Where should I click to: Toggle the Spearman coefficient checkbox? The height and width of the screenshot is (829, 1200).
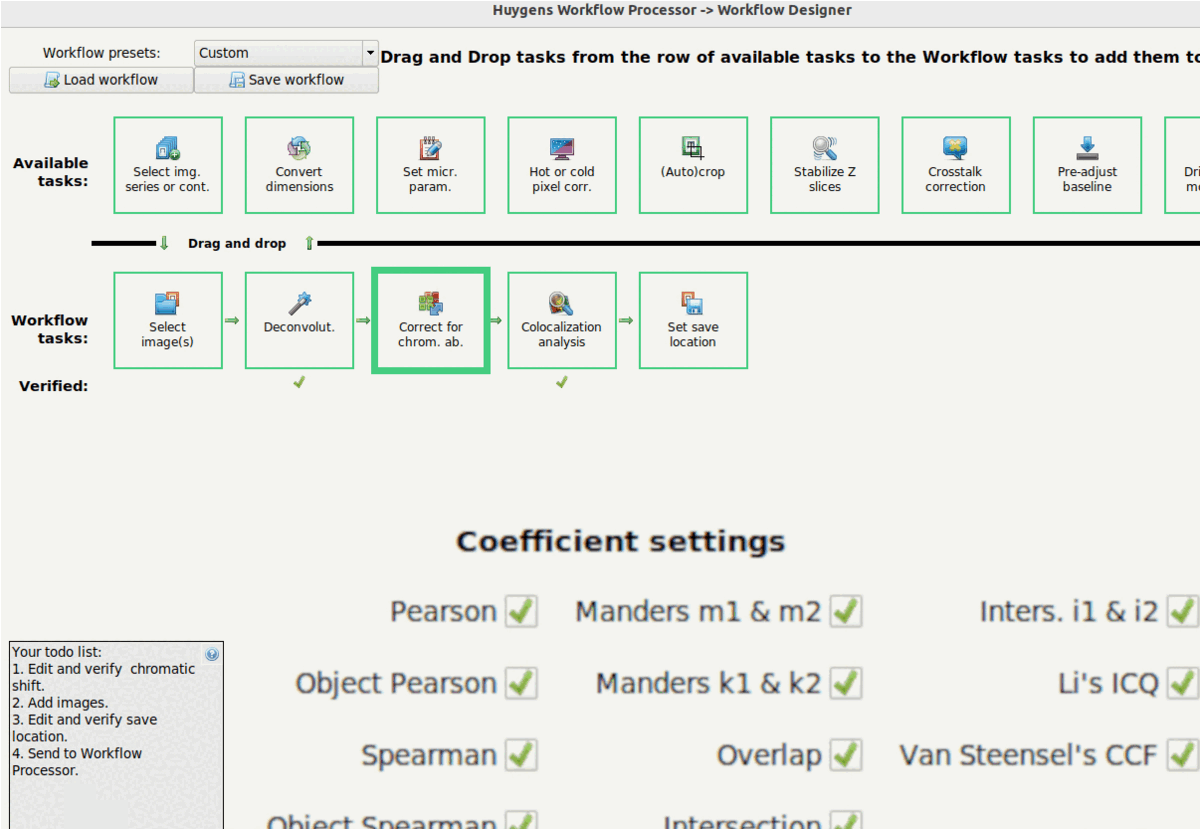[521, 755]
